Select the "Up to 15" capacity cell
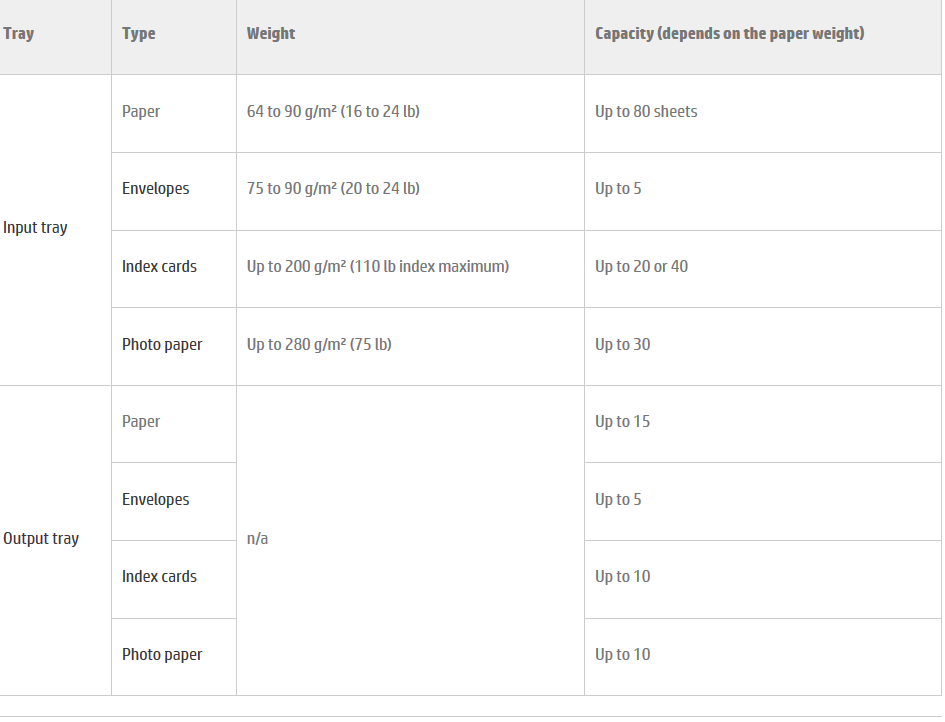The width and height of the screenshot is (945, 722). [x=622, y=422]
